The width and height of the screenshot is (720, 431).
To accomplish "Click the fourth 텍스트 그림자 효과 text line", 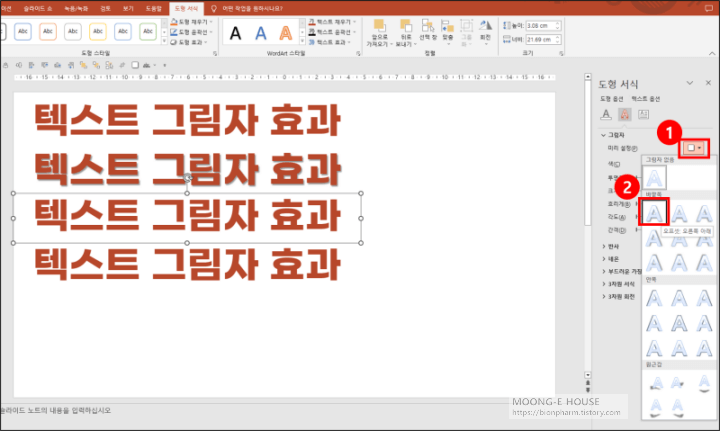I will coord(187,263).
